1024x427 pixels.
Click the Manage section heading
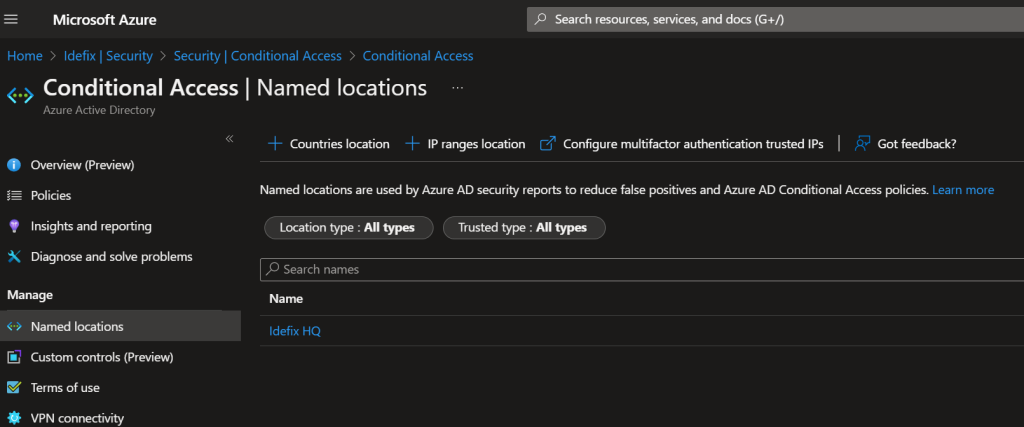coord(30,295)
